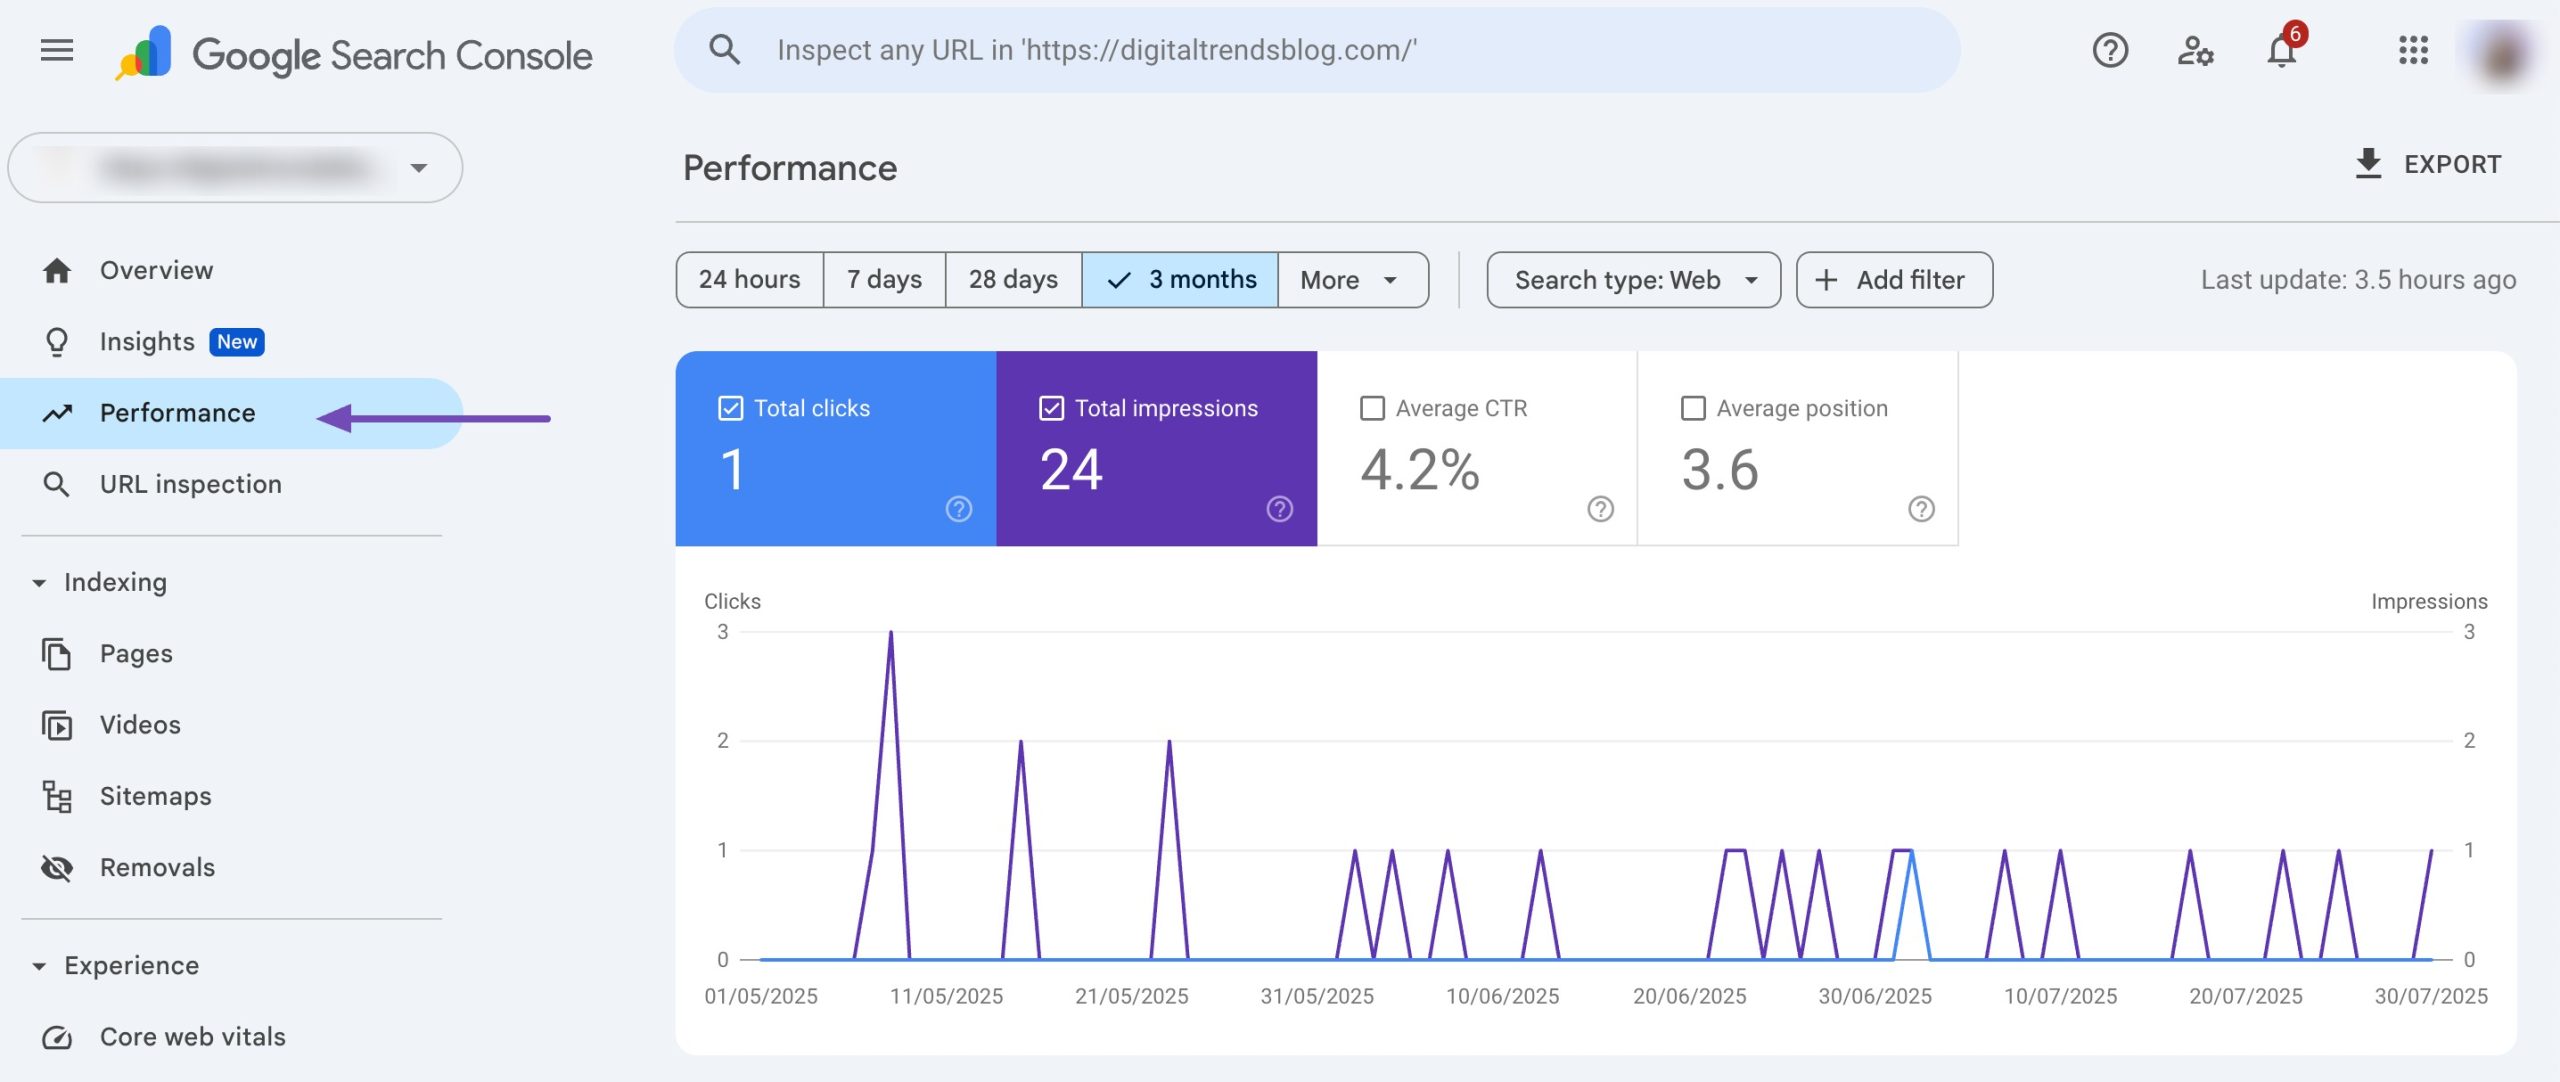This screenshot has width=2560, height=1082.
Task: Click the help question mark icon in header
Action: coord(2110,50)
